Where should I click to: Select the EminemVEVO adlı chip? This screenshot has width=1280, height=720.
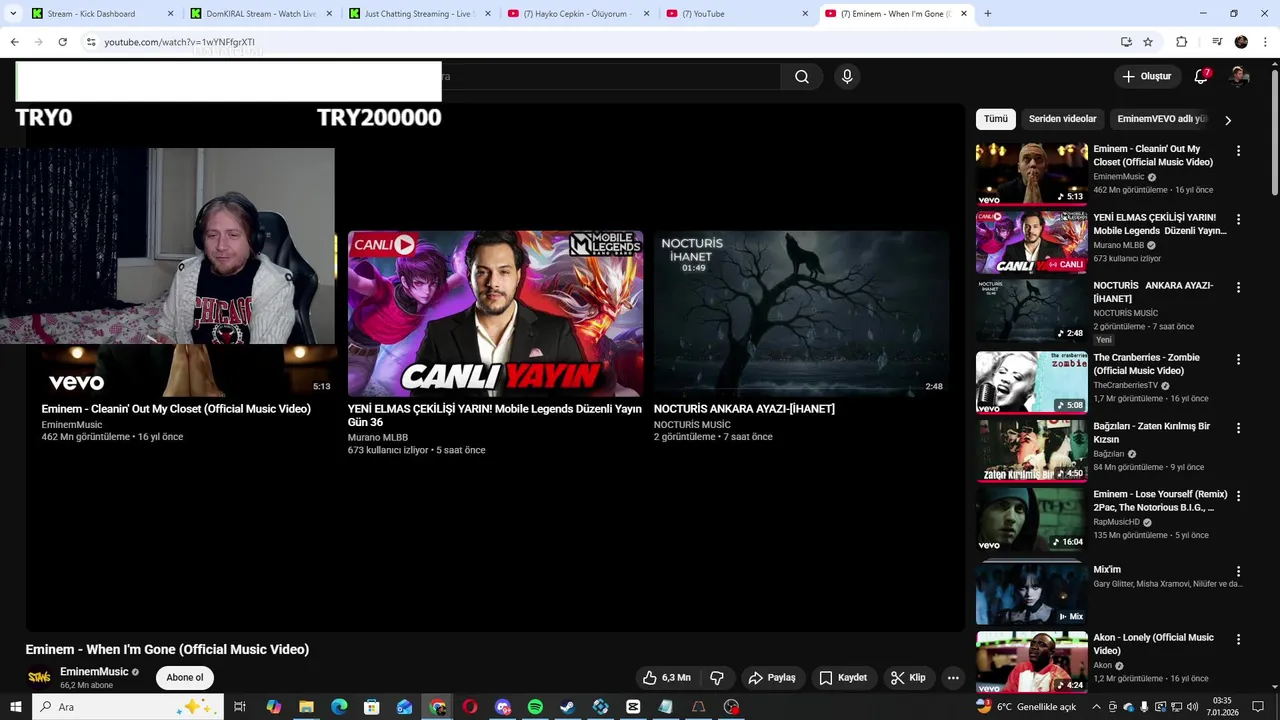coord(1162,119)
